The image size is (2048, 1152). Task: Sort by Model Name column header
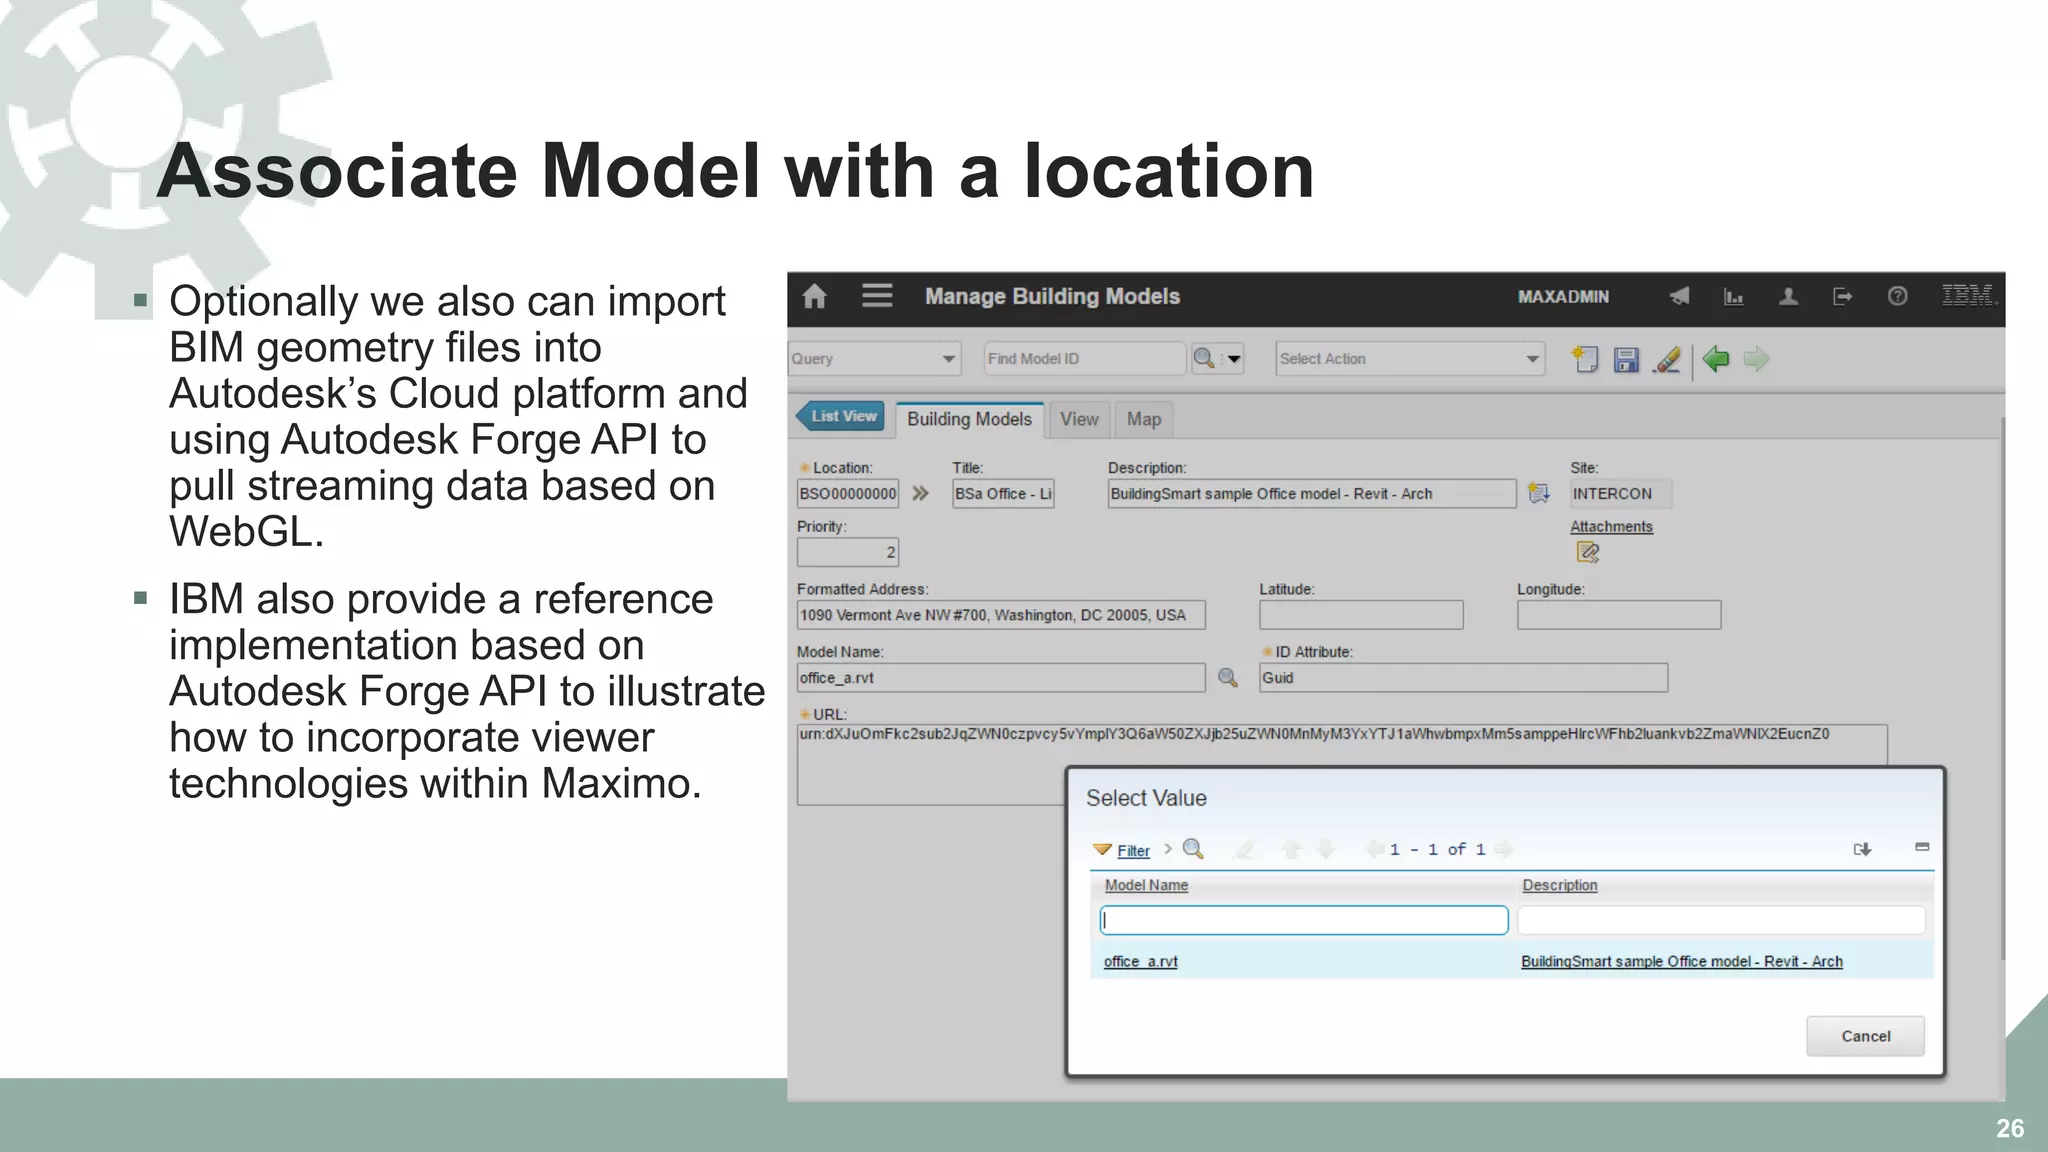pos(1146,885)
